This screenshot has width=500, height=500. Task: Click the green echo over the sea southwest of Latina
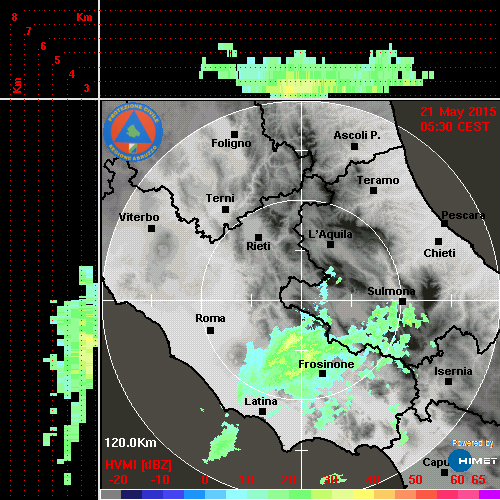[224, 442]
